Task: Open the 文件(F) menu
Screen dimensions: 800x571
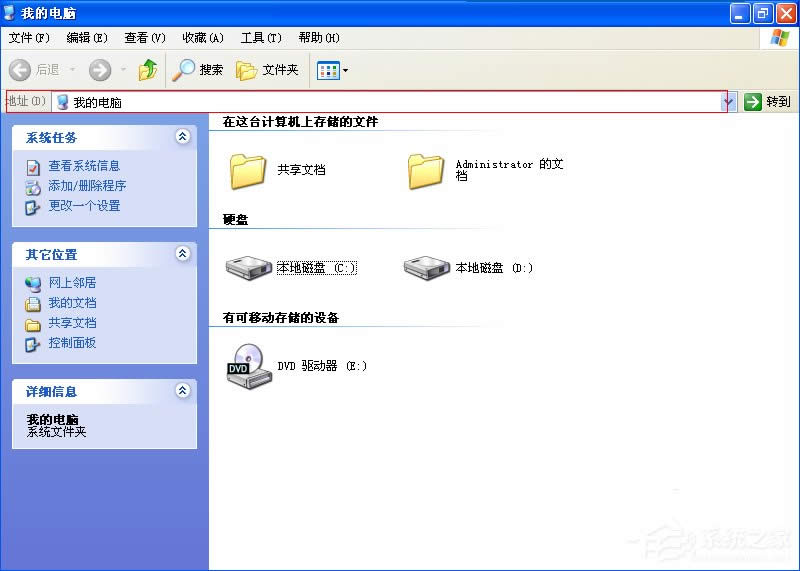Action: (x=29, y=38)
